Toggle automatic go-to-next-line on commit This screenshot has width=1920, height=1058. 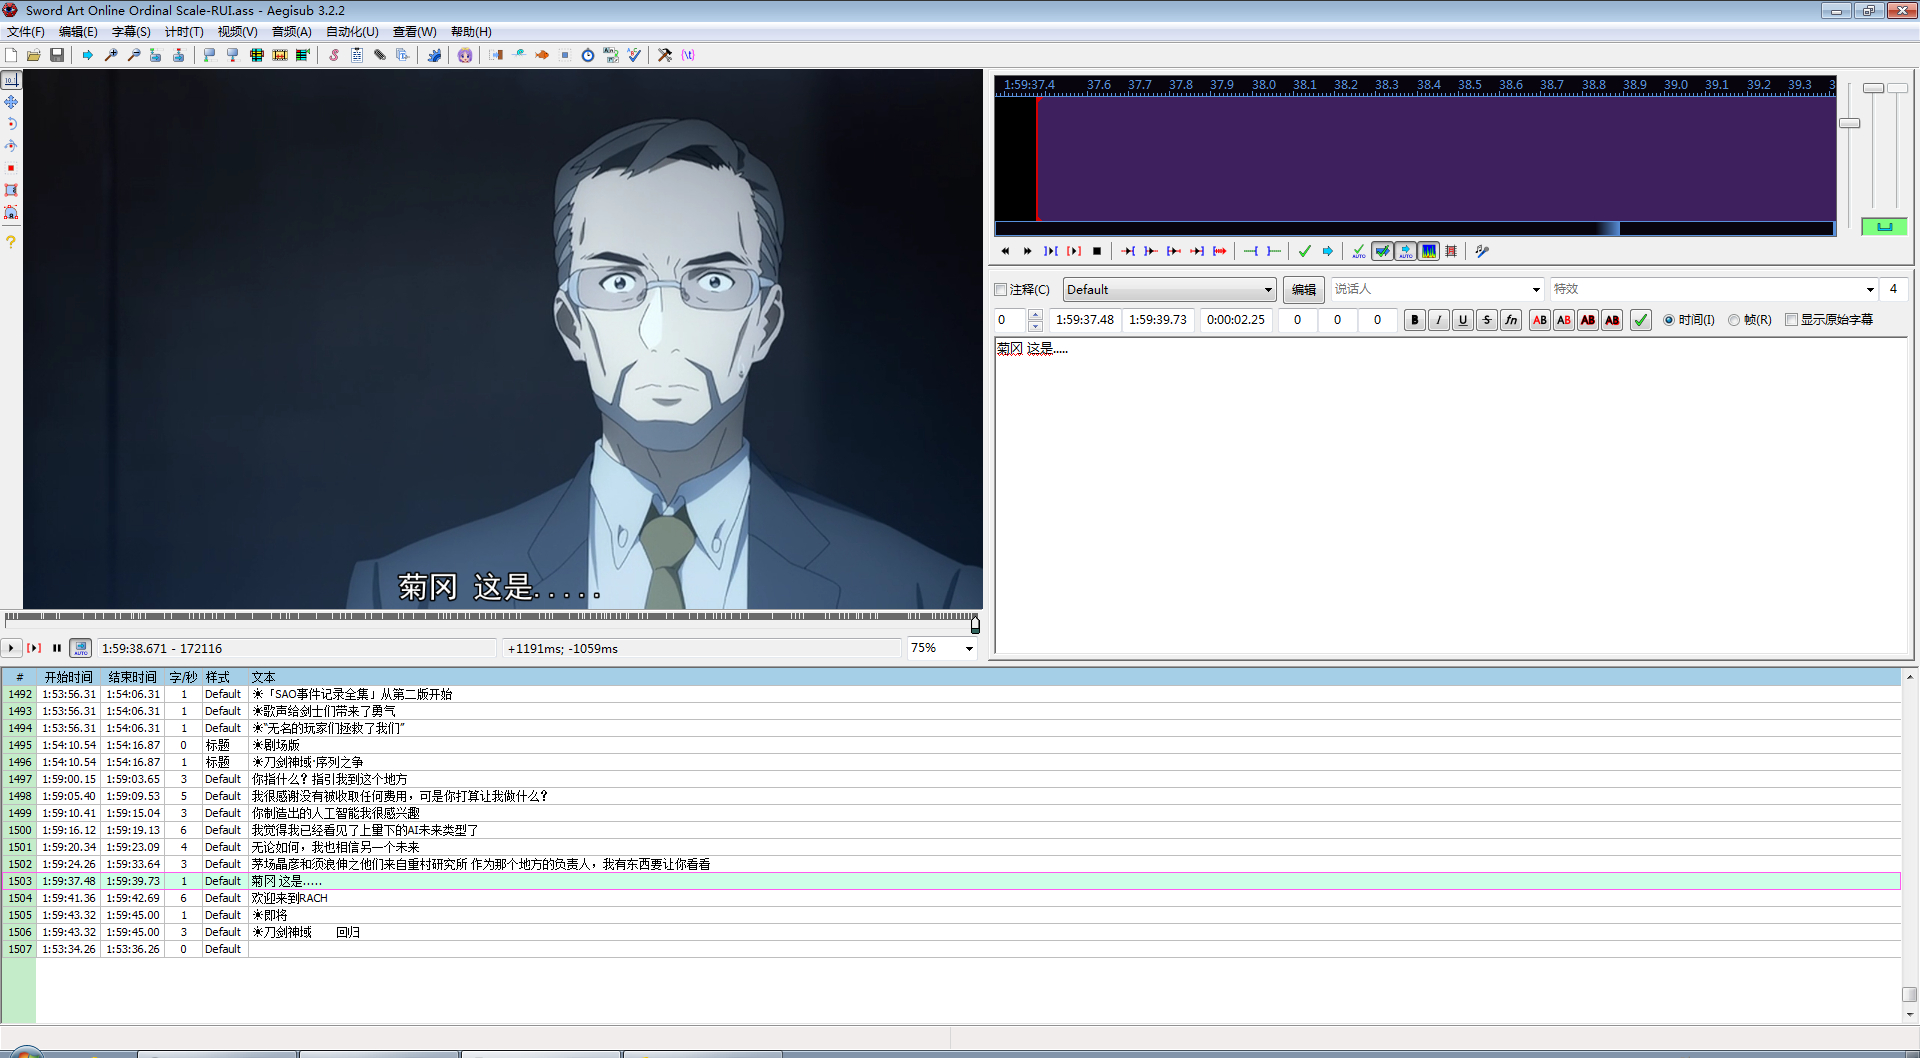coord(1382,251)
